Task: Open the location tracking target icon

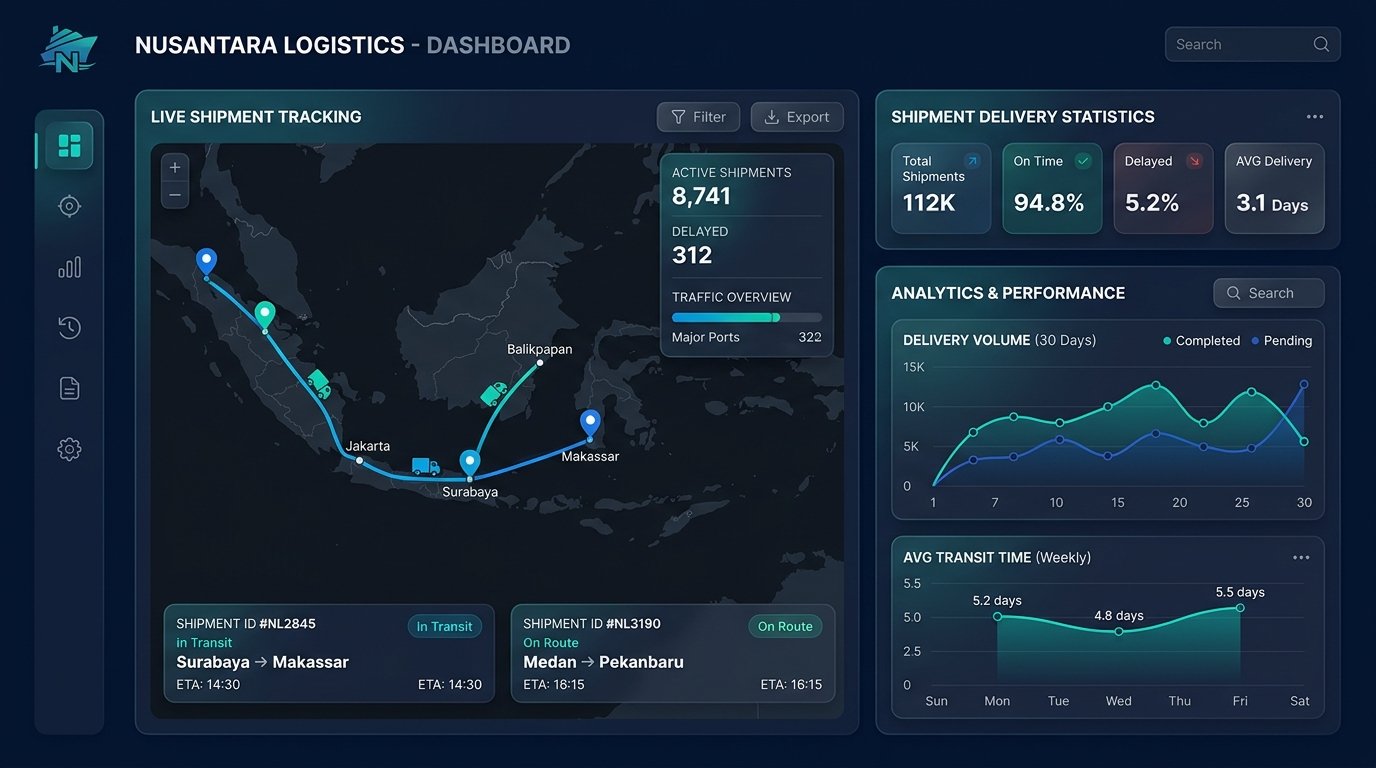Action: coord(69,206)
